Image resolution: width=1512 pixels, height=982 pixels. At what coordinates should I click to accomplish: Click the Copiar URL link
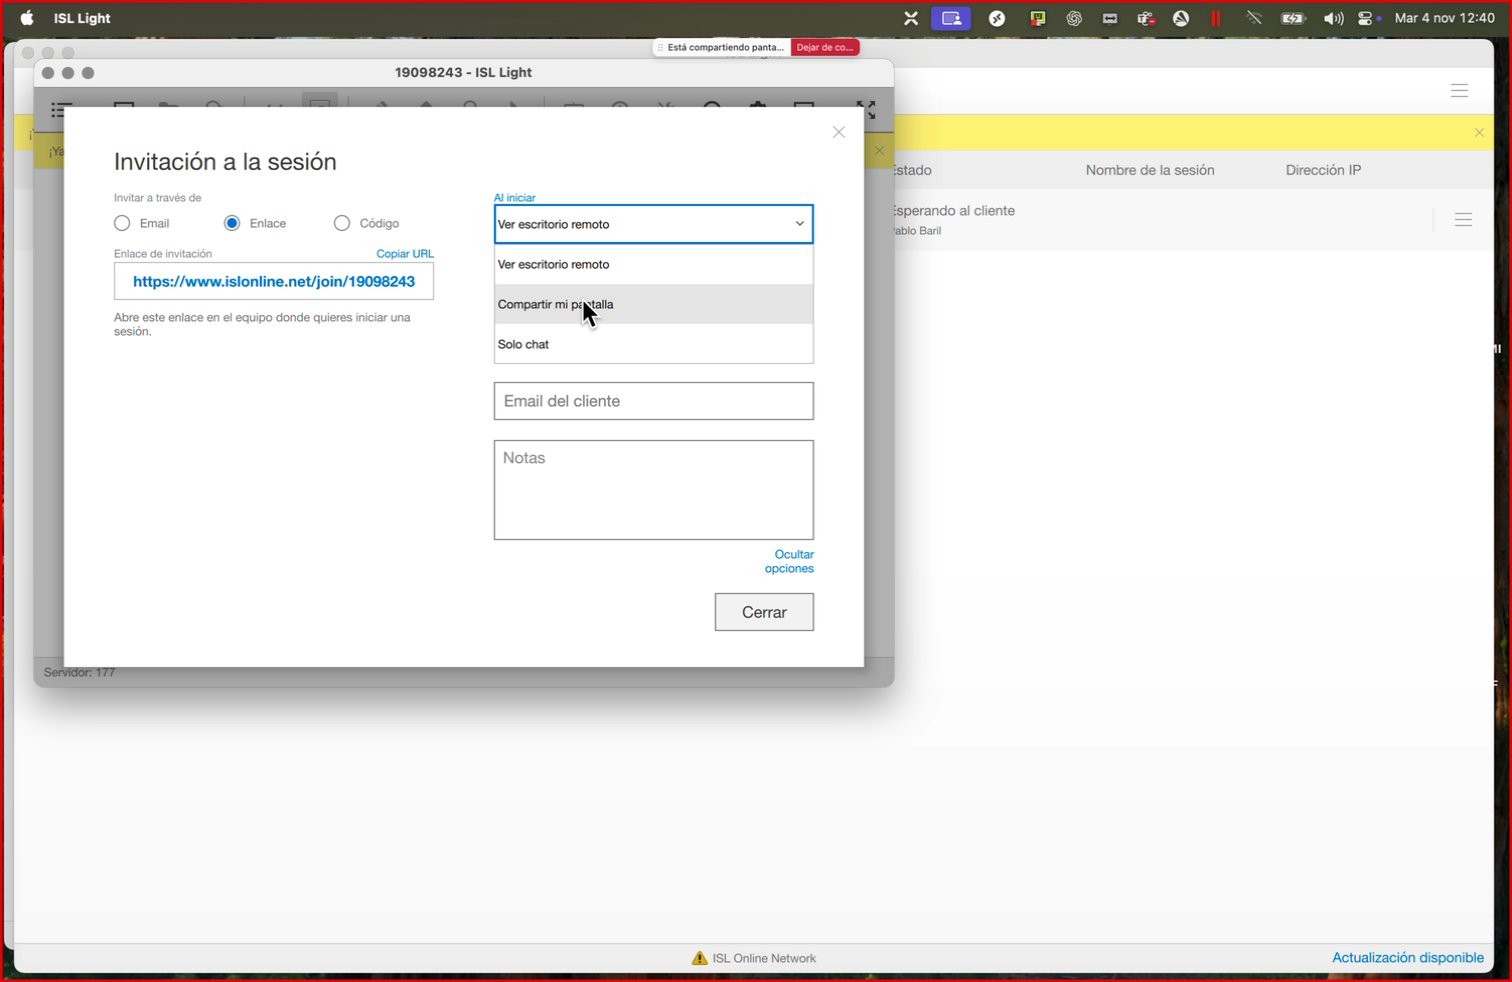tap(404, 253)
